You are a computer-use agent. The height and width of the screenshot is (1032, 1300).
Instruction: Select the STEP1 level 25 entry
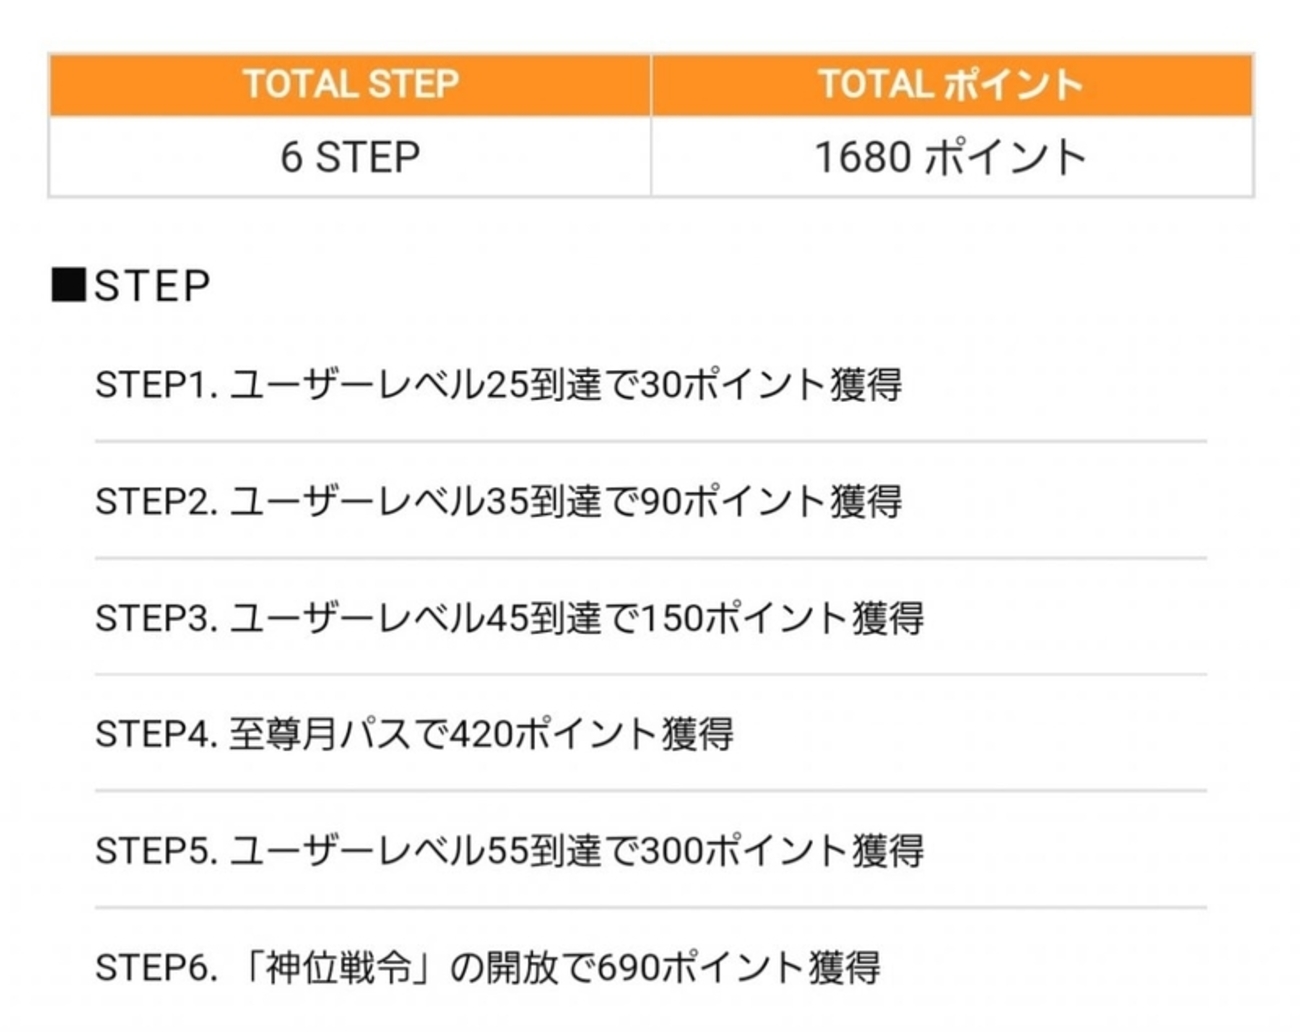point(498,385)
